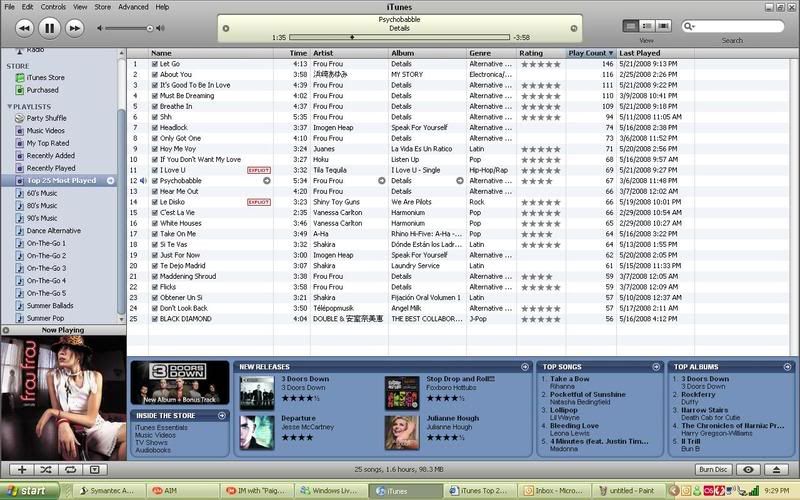Open Rockferry in Top Albums

coord(698,394)
